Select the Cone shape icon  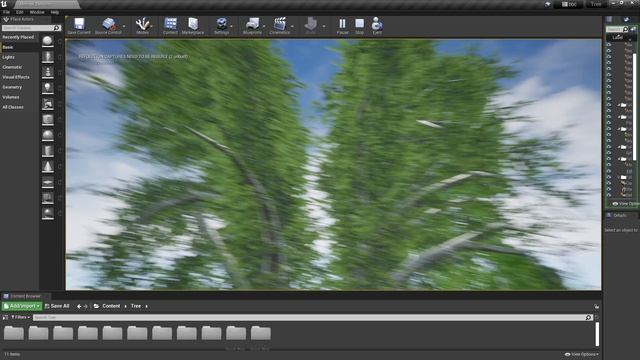[48, 167]
